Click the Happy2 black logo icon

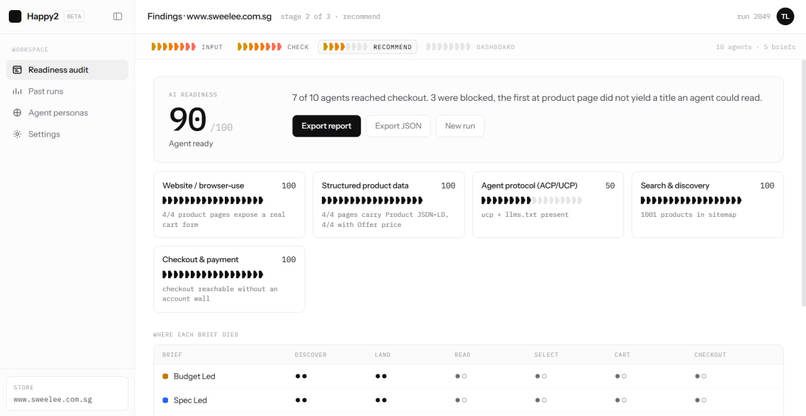(x=15, y=16)
